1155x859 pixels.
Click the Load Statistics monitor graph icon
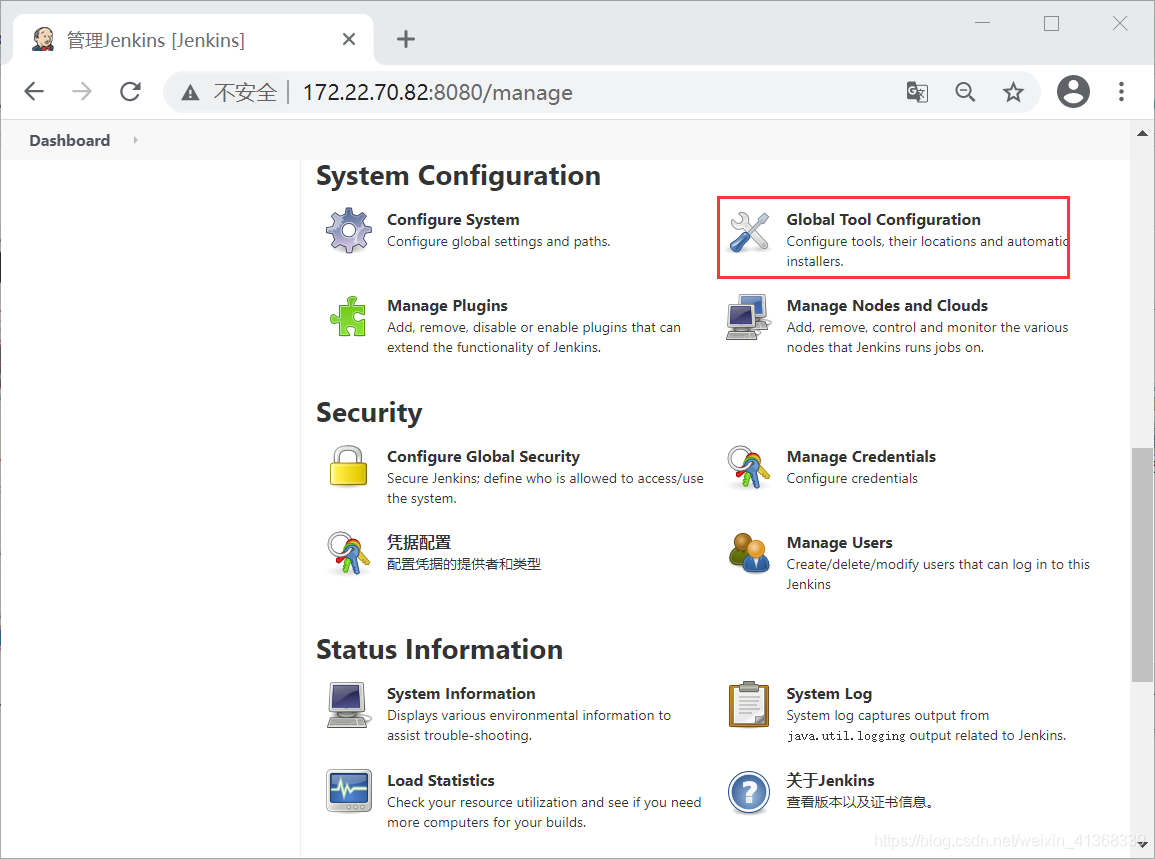click(348, 790)
